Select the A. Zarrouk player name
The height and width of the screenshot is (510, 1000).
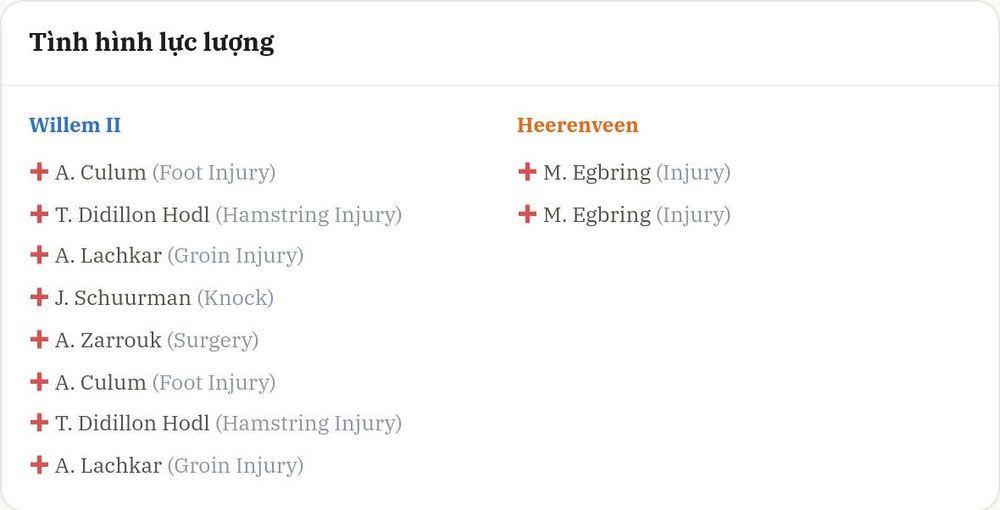coord(108,340)
